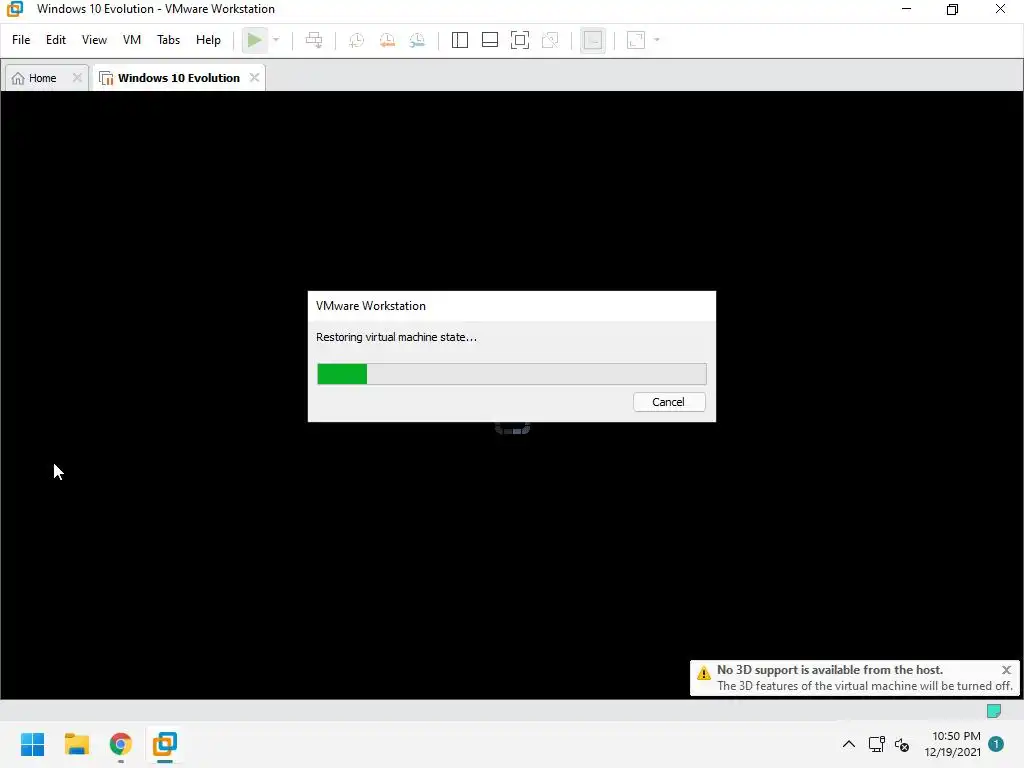The height and width of the screenshot is (768, 1024).
Task: Click the green Power On play button
Action: pyautogui.click(x=254, y=40)
